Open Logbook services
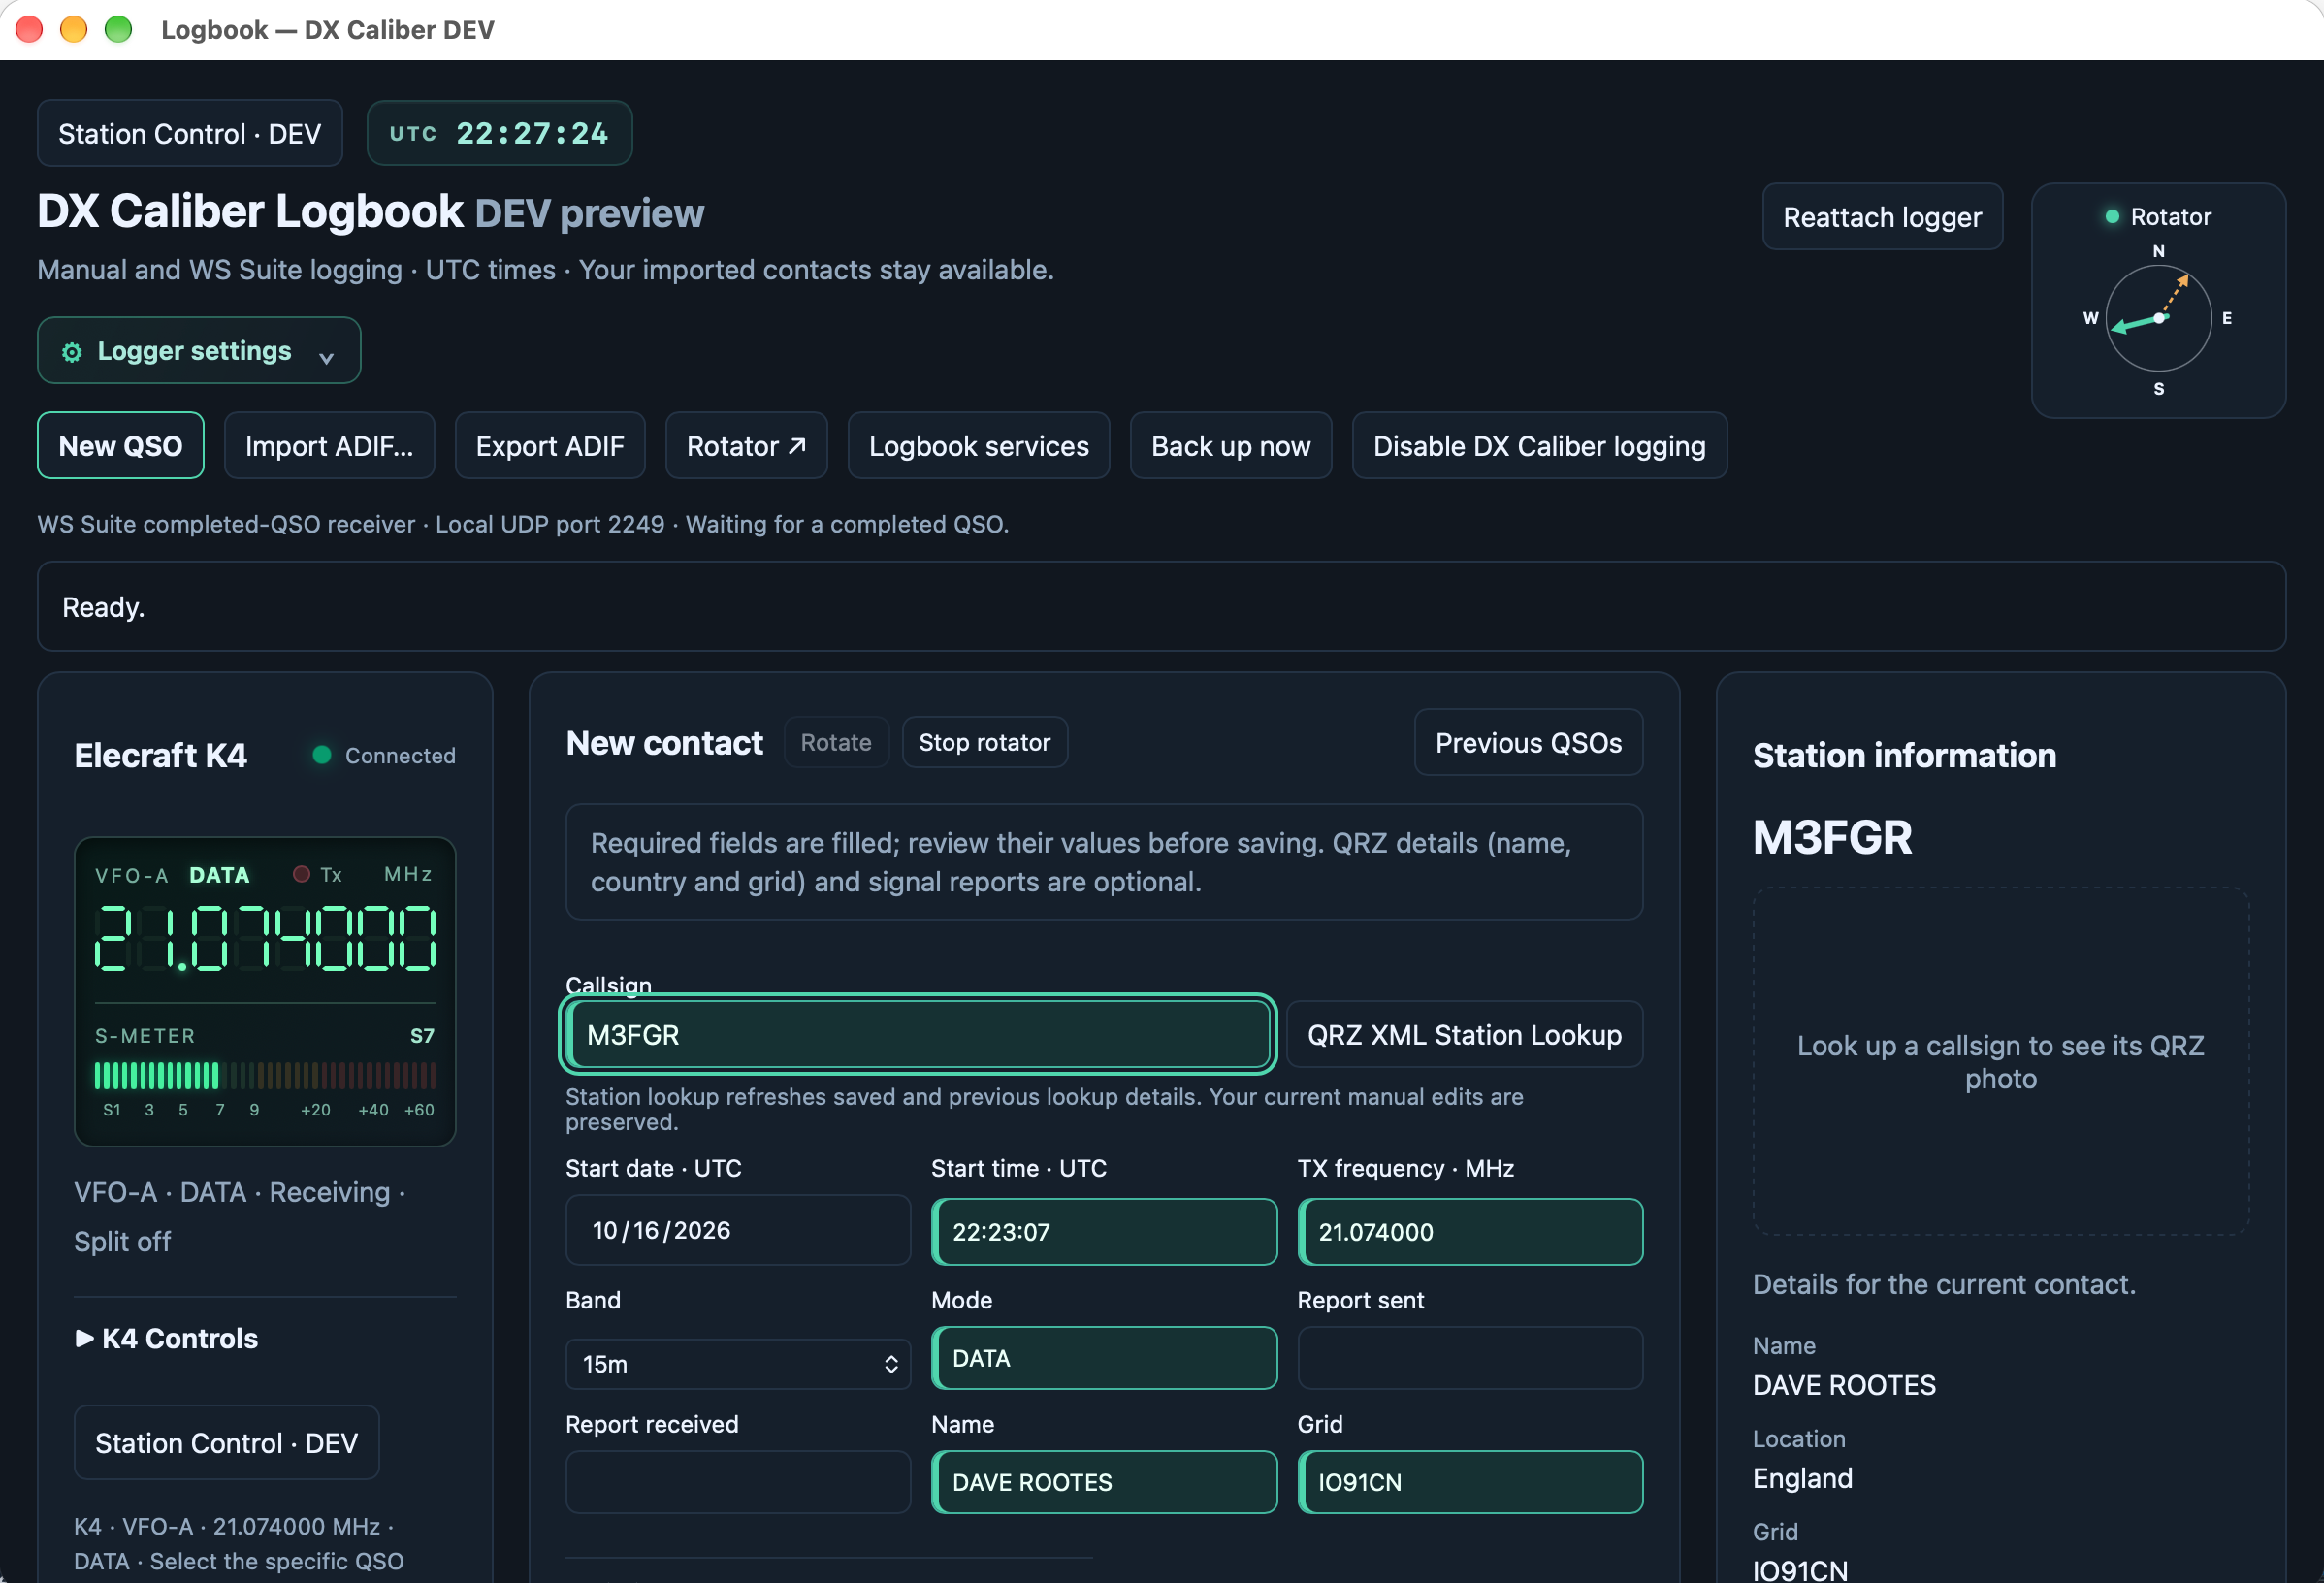 tap(978, 446)
